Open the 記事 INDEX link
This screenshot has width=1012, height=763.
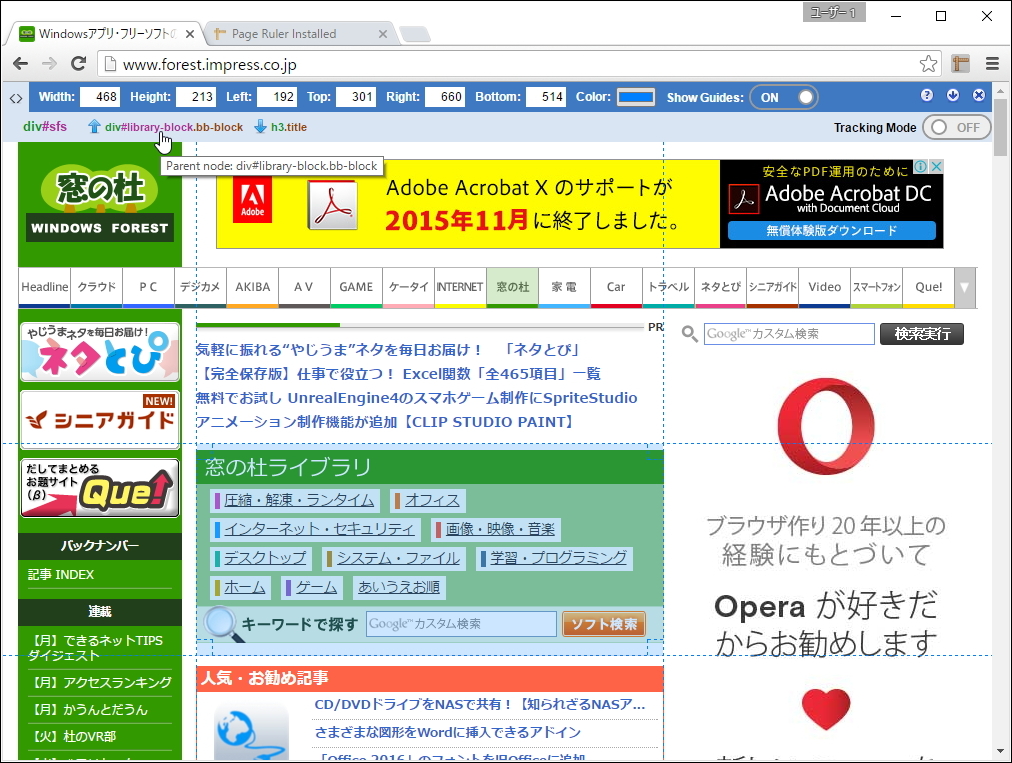click(x=60, y=574)
